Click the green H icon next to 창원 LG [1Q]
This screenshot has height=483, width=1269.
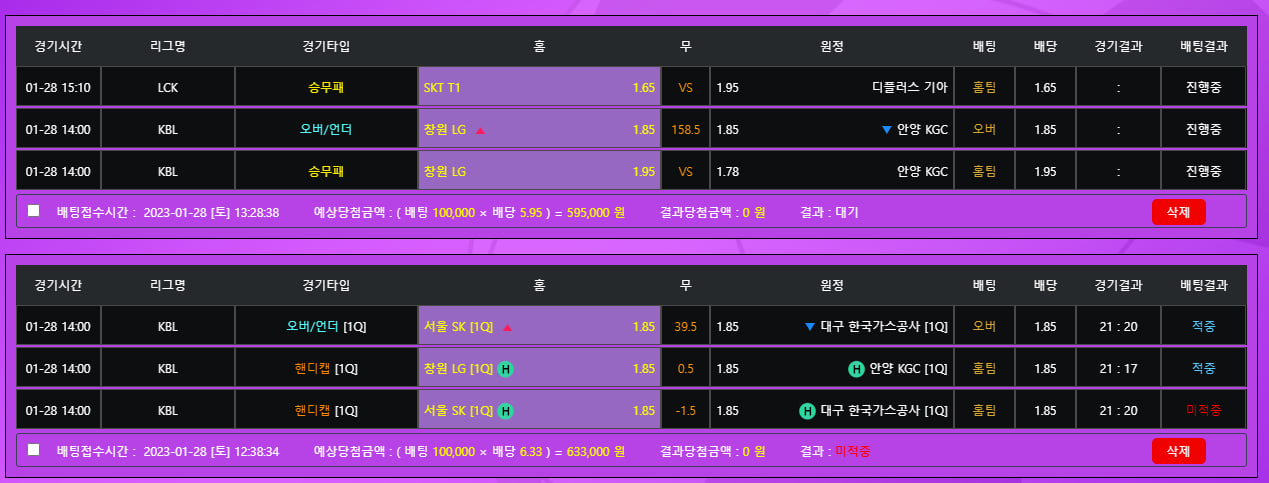click(506, 369)
